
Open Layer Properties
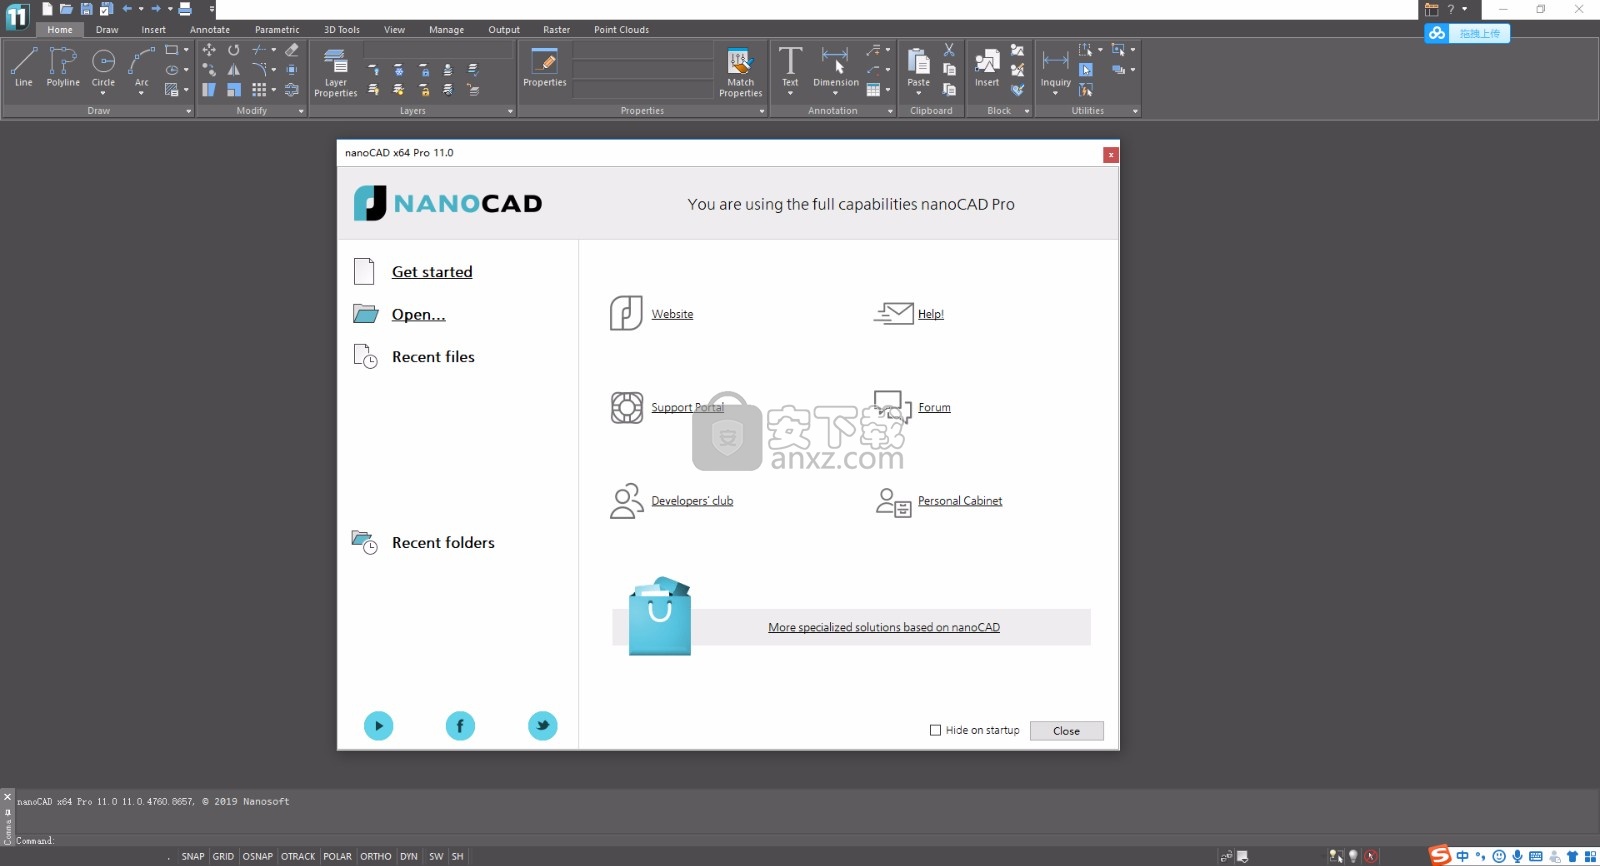click(335, 71)
